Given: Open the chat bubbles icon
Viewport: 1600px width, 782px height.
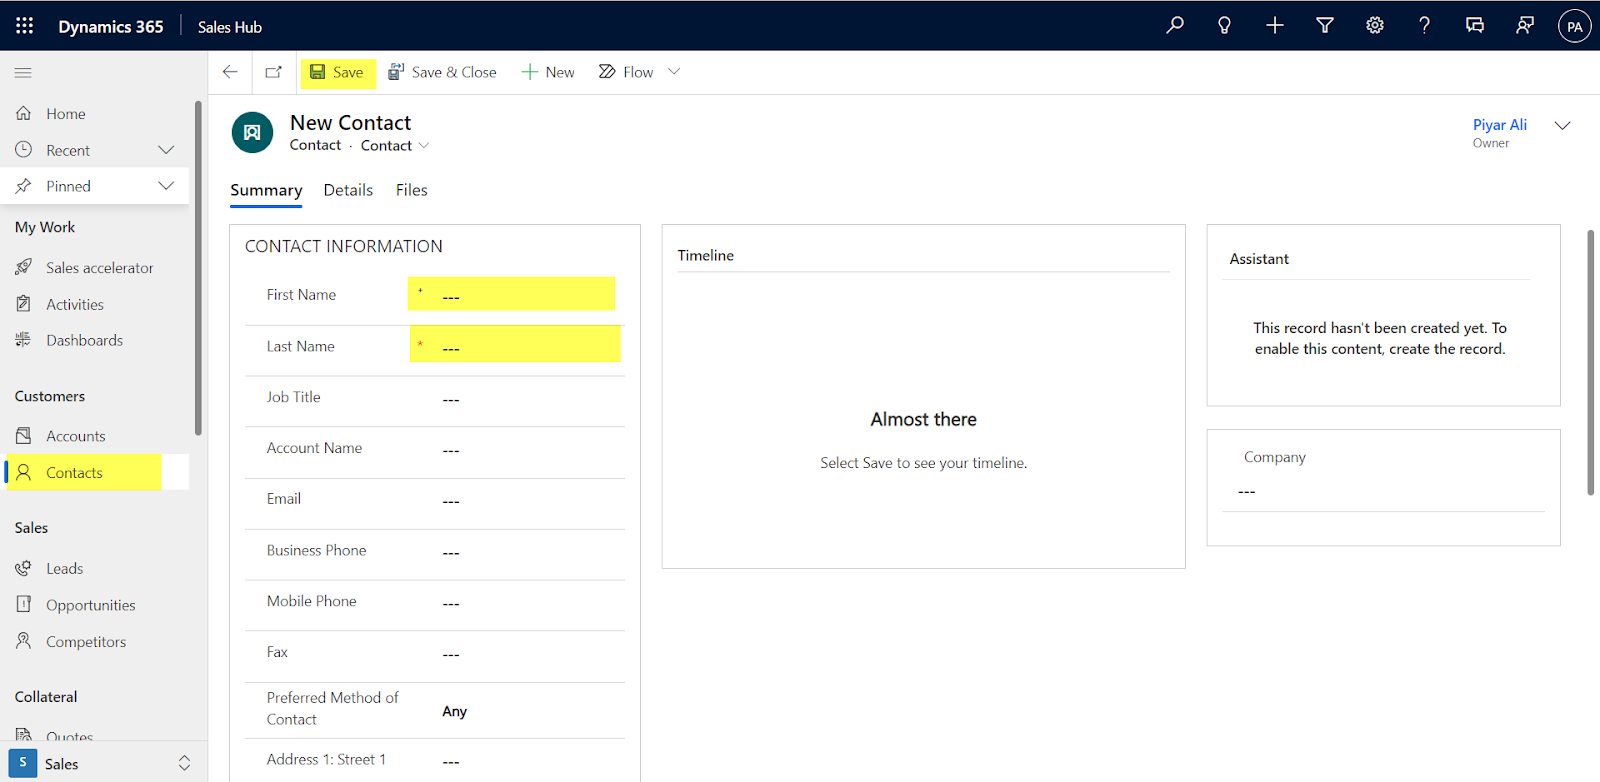Looking at the screenshot, I should pyautogui.click(x=1475, y=25).
